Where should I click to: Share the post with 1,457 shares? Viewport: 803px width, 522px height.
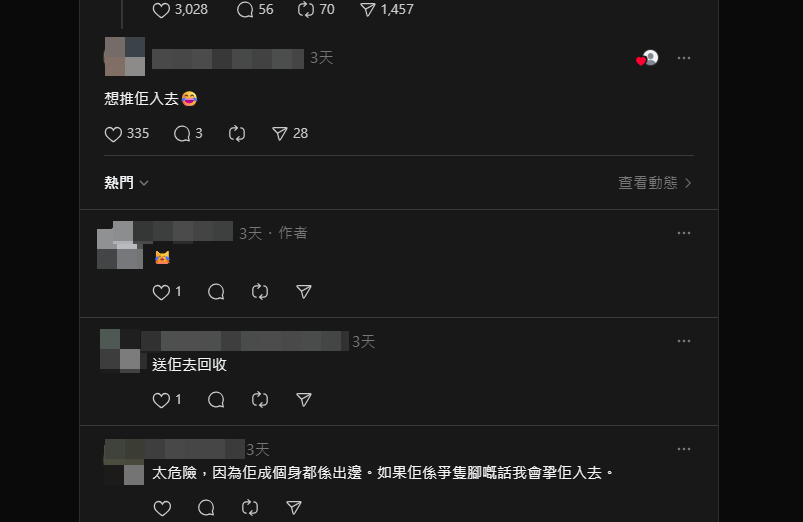[387, 10]
